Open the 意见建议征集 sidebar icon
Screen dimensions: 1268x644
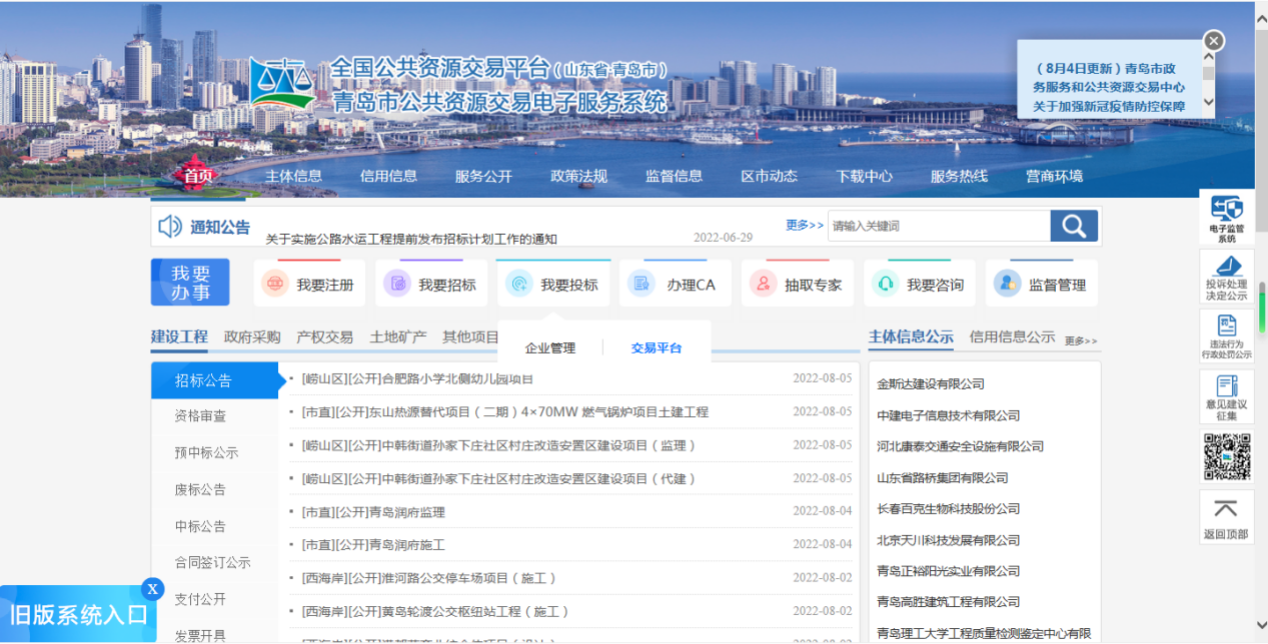[x=1227, y=396]
